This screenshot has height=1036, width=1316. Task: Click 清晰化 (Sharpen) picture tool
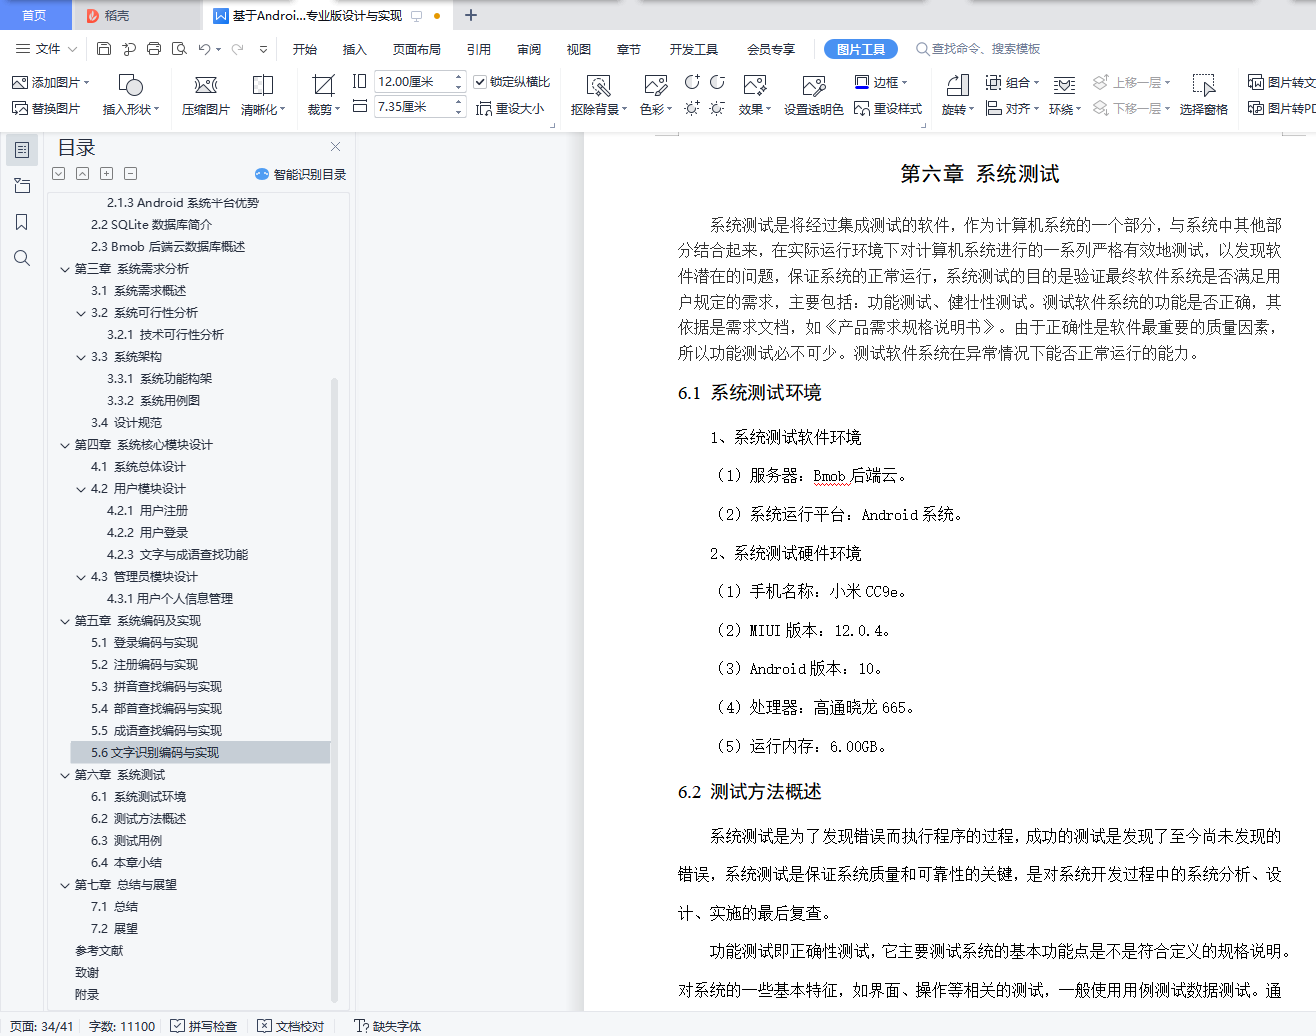(263, 95)
